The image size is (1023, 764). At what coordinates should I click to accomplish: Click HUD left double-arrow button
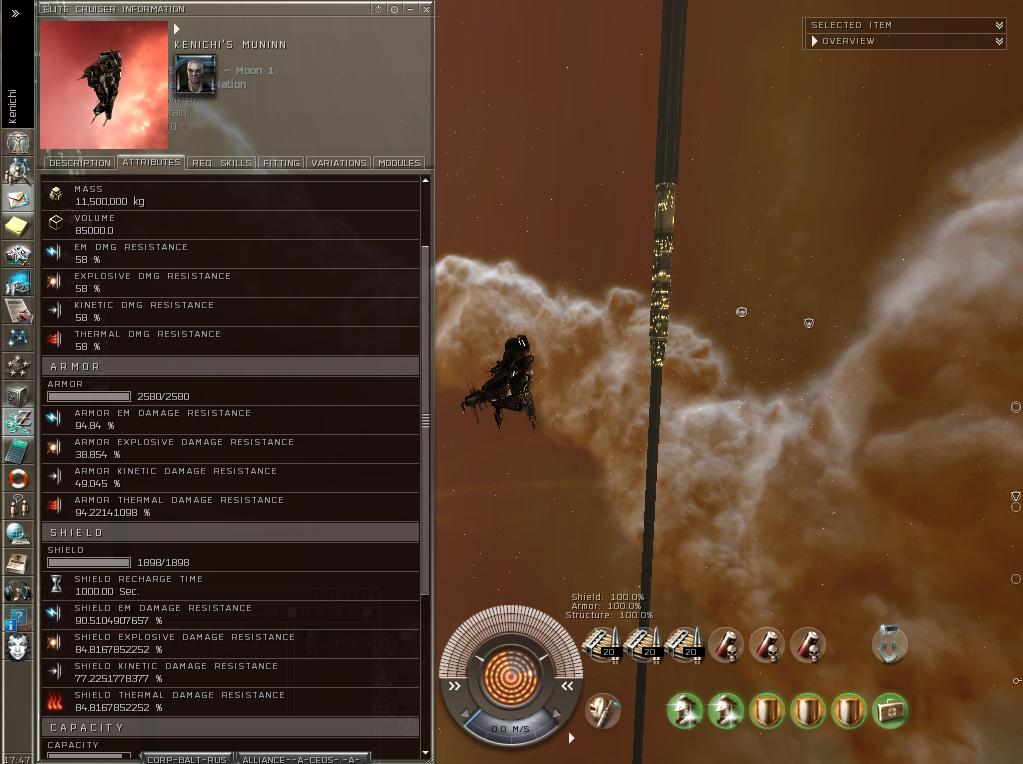455,686
